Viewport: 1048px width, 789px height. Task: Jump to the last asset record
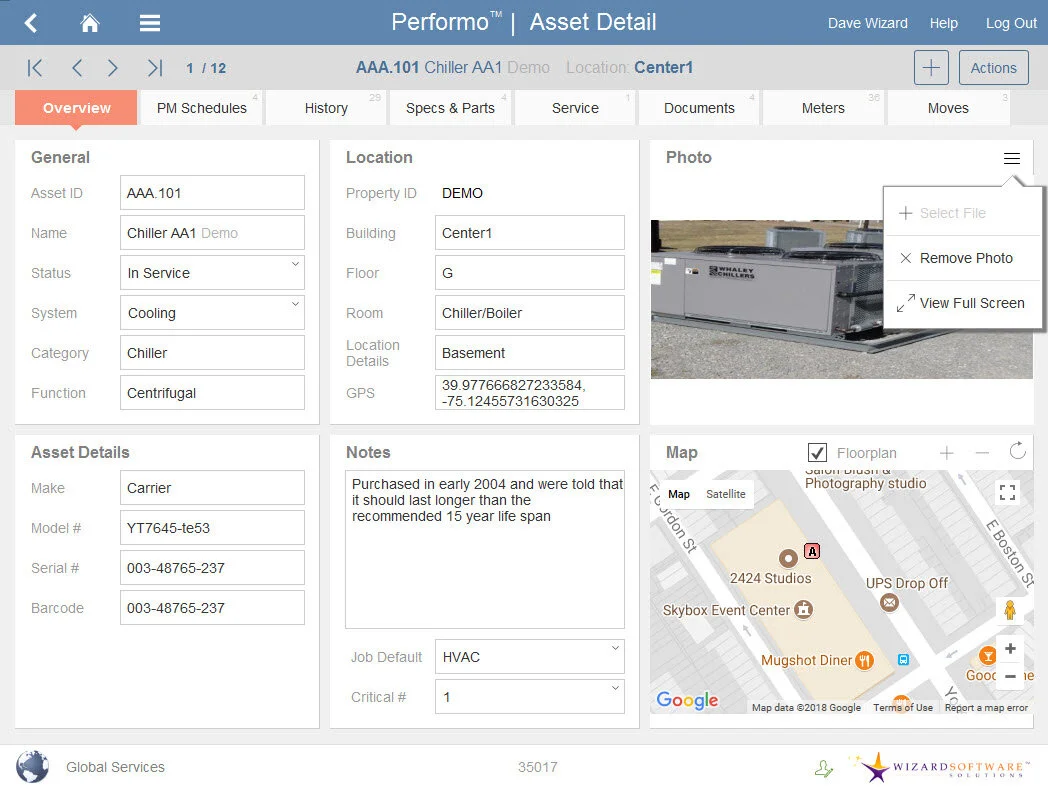click(x=154, y=68)
